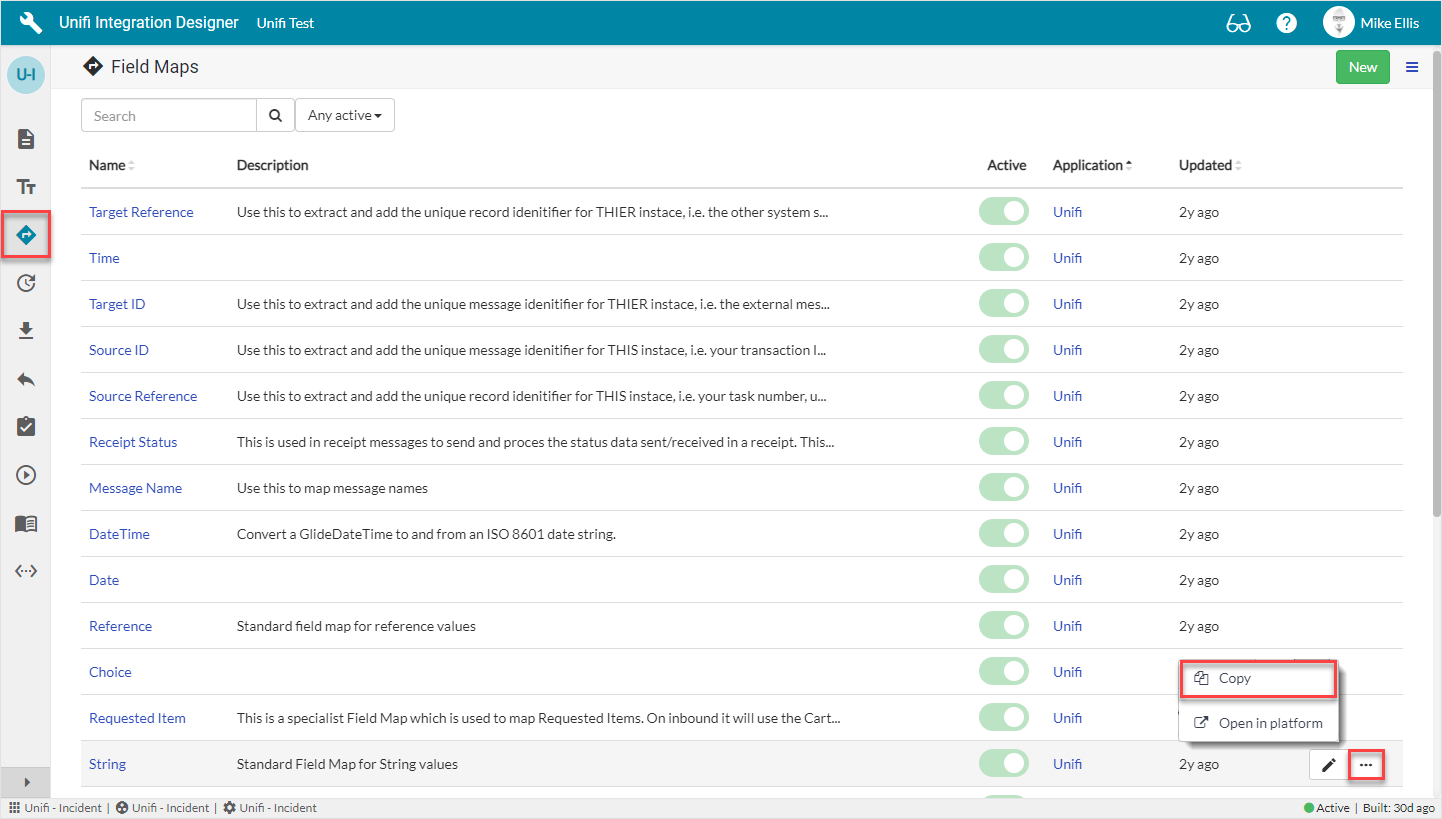Open Field Maps diamond icon in sidebar

click(26, 235)
